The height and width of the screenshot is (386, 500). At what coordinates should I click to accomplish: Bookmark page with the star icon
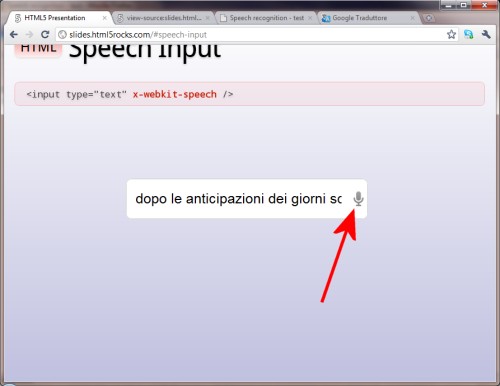click(451, 34)
